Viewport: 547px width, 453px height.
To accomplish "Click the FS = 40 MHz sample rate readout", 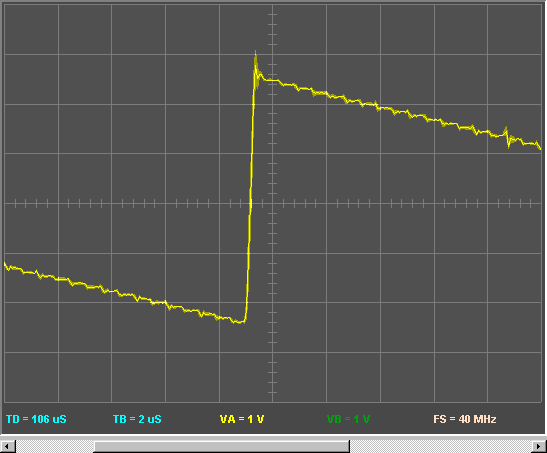I will click(465, 419).
